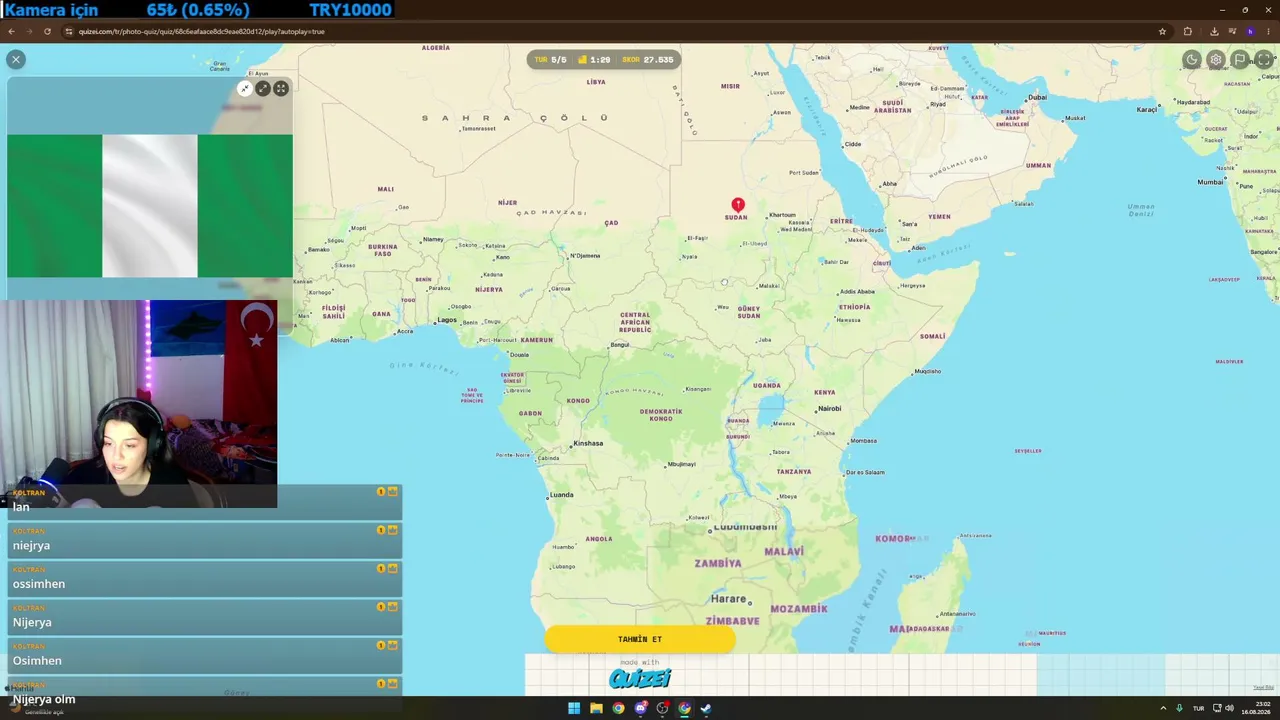This screenshot has width=1280, height=720.
Task: Open the browser extensions menu
Action: (x=1188, y=31)
